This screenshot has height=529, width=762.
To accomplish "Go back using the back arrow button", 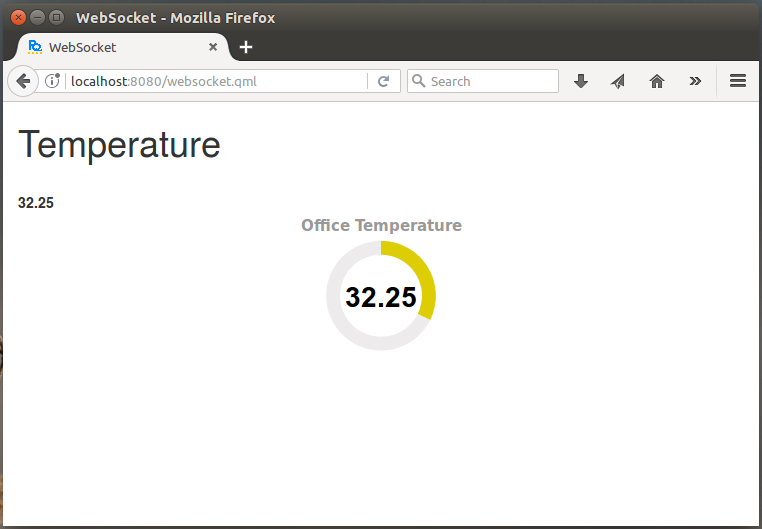I will 23,81.
